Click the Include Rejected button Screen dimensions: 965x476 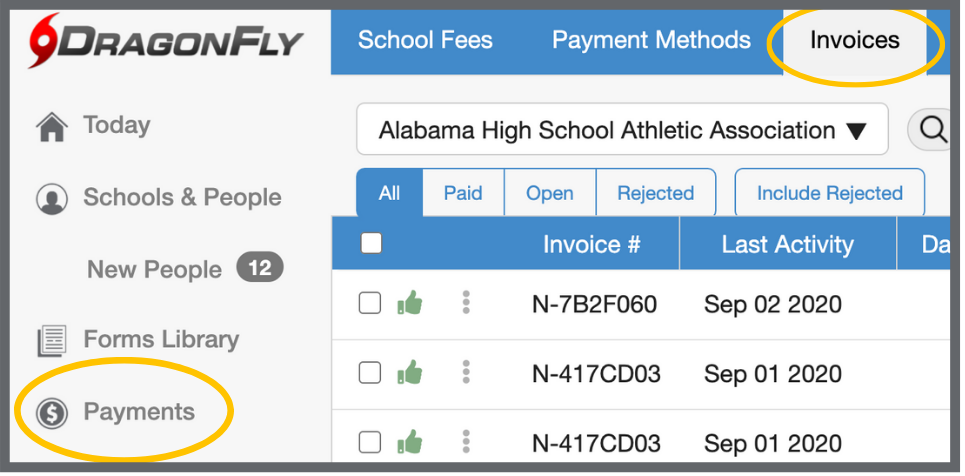[x=829, y=193]
